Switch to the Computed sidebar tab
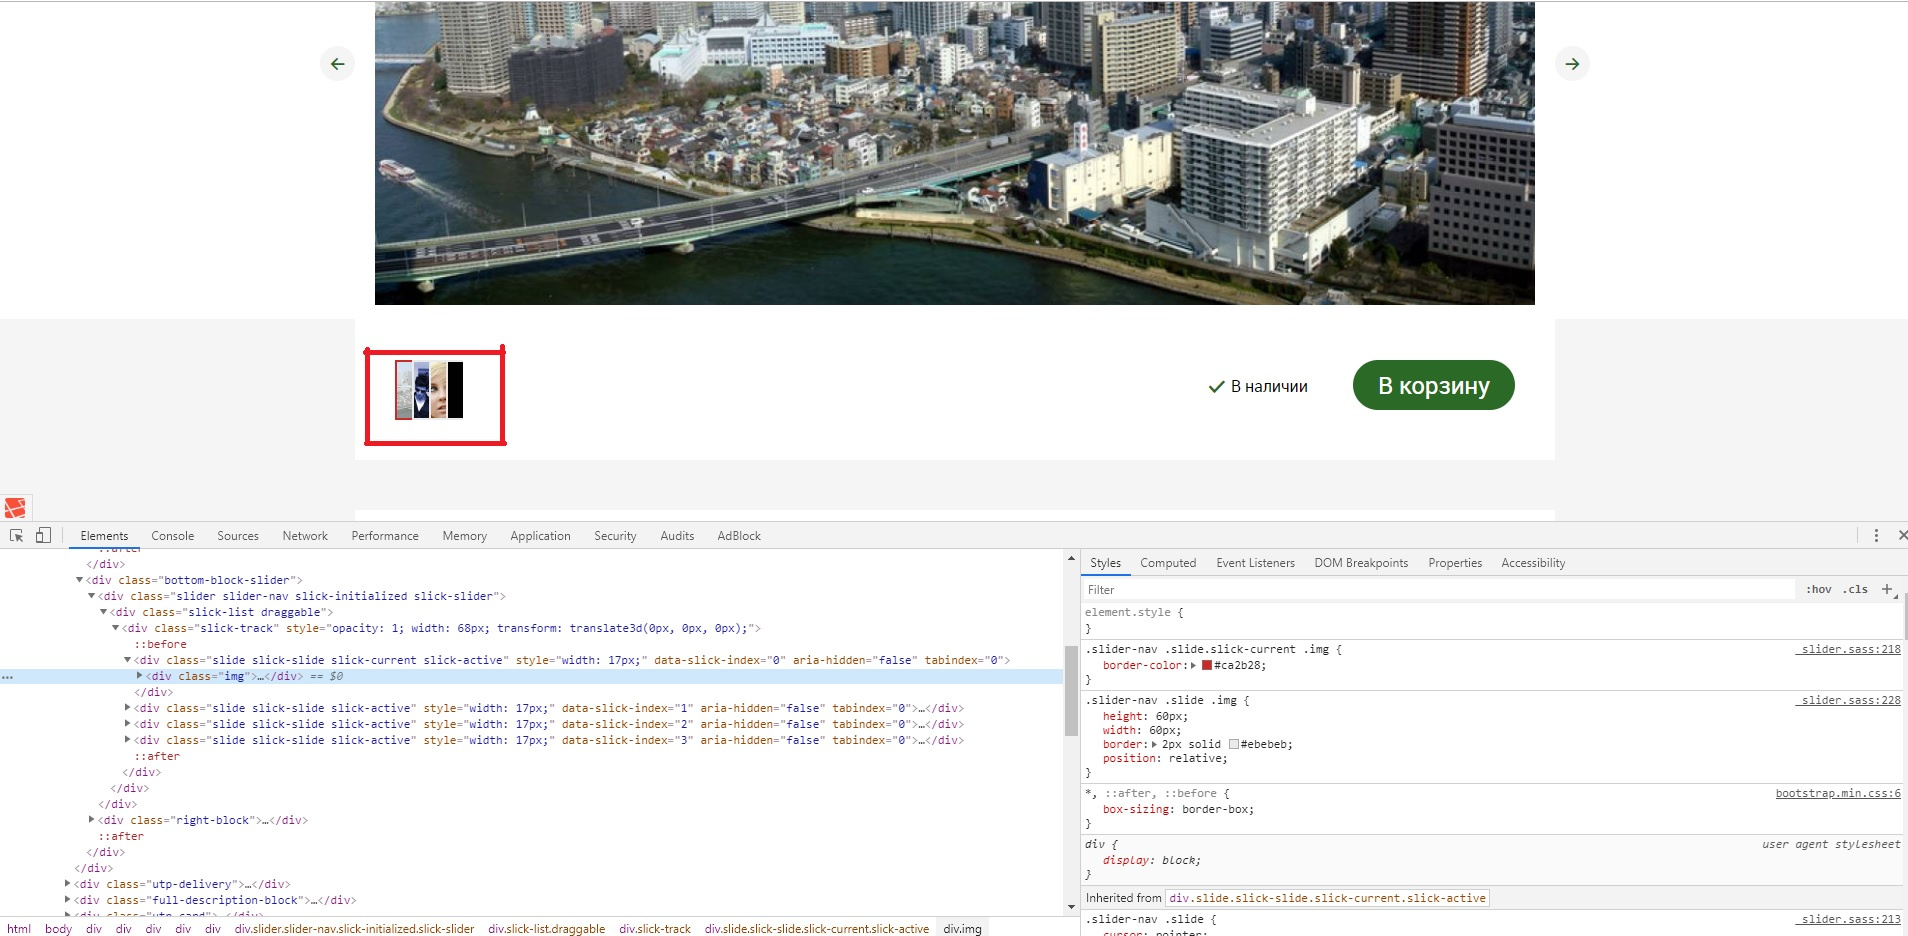1908x936 pixels. 1168,563
